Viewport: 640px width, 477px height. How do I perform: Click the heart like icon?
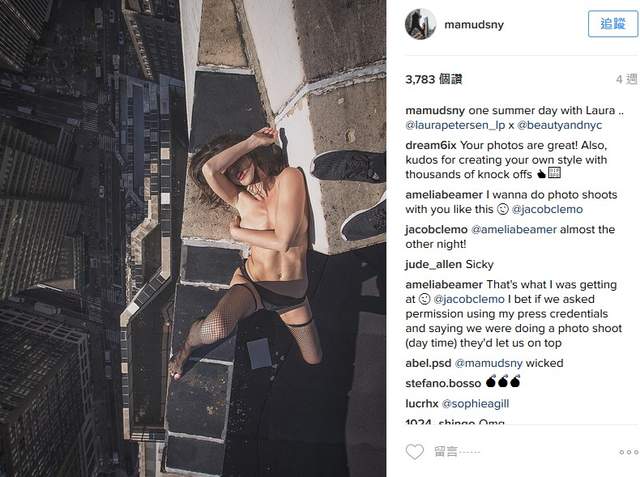click(415, 452)
